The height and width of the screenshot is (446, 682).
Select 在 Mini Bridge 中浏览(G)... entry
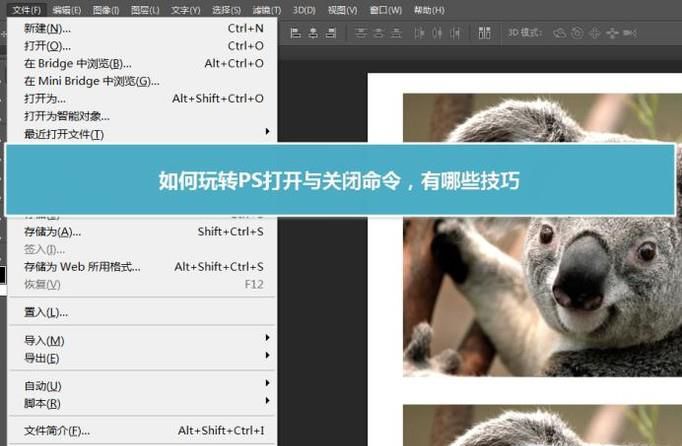(x=142, y=81)
